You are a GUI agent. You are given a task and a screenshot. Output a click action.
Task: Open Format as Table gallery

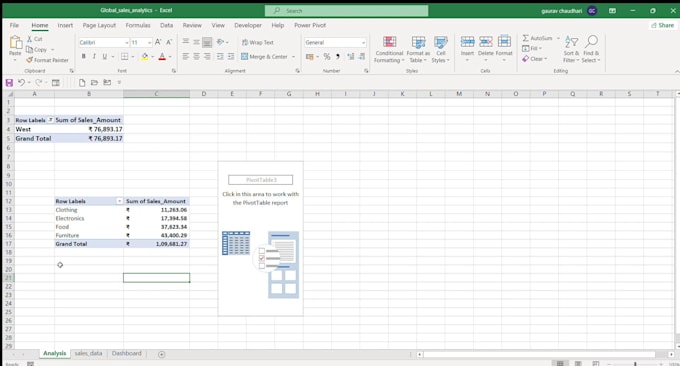(418, 49)
